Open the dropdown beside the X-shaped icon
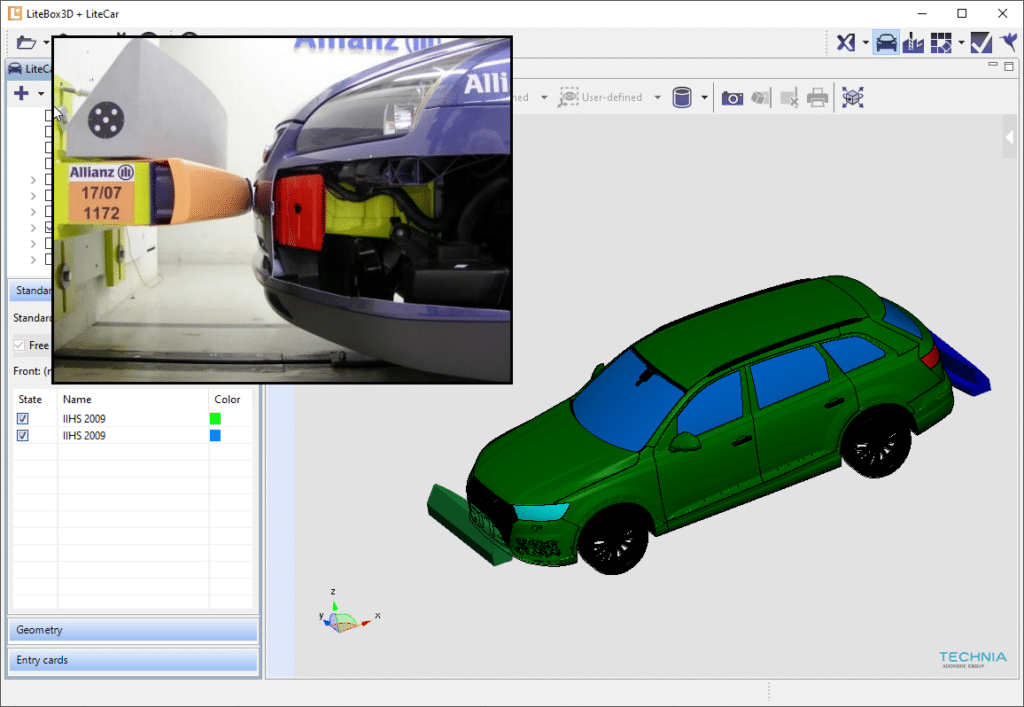The height and width of the screenshot is (707, 1024). tap(865, 43)
